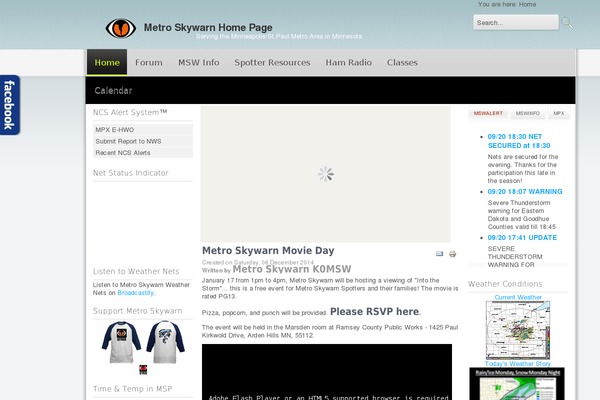600x400 pixels.
Task: Open Today's Weather Story link
Action: [x=518, y=364]
